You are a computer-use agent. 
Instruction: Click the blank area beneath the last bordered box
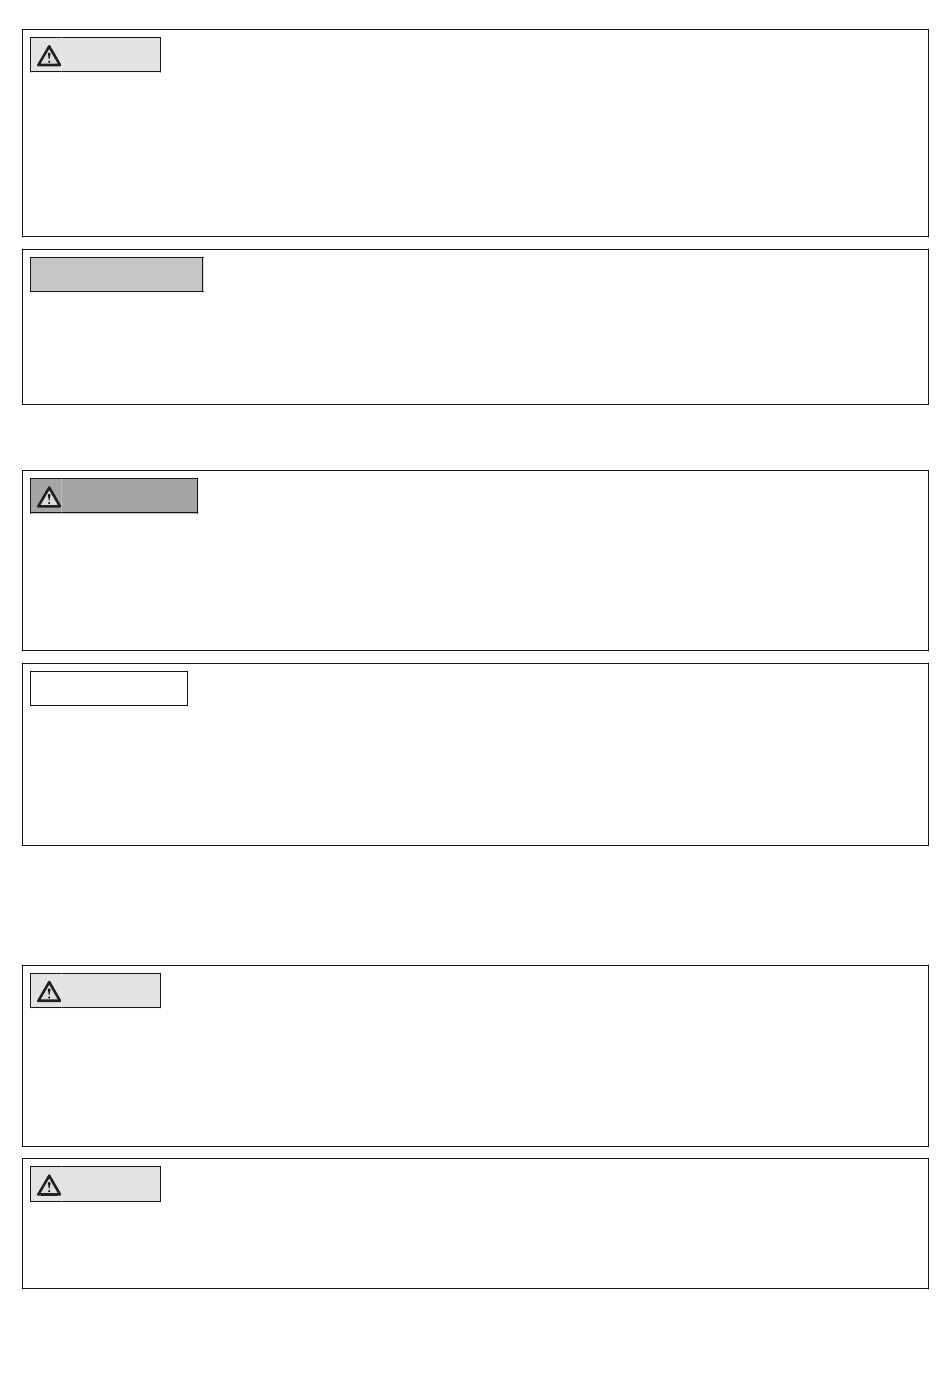tap(475, 1336)
